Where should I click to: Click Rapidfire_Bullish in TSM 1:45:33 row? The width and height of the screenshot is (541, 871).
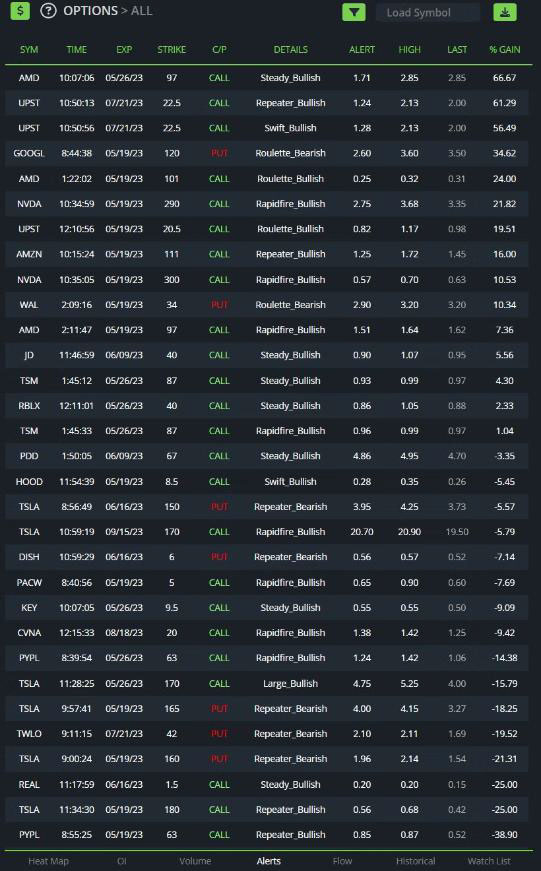290,431
